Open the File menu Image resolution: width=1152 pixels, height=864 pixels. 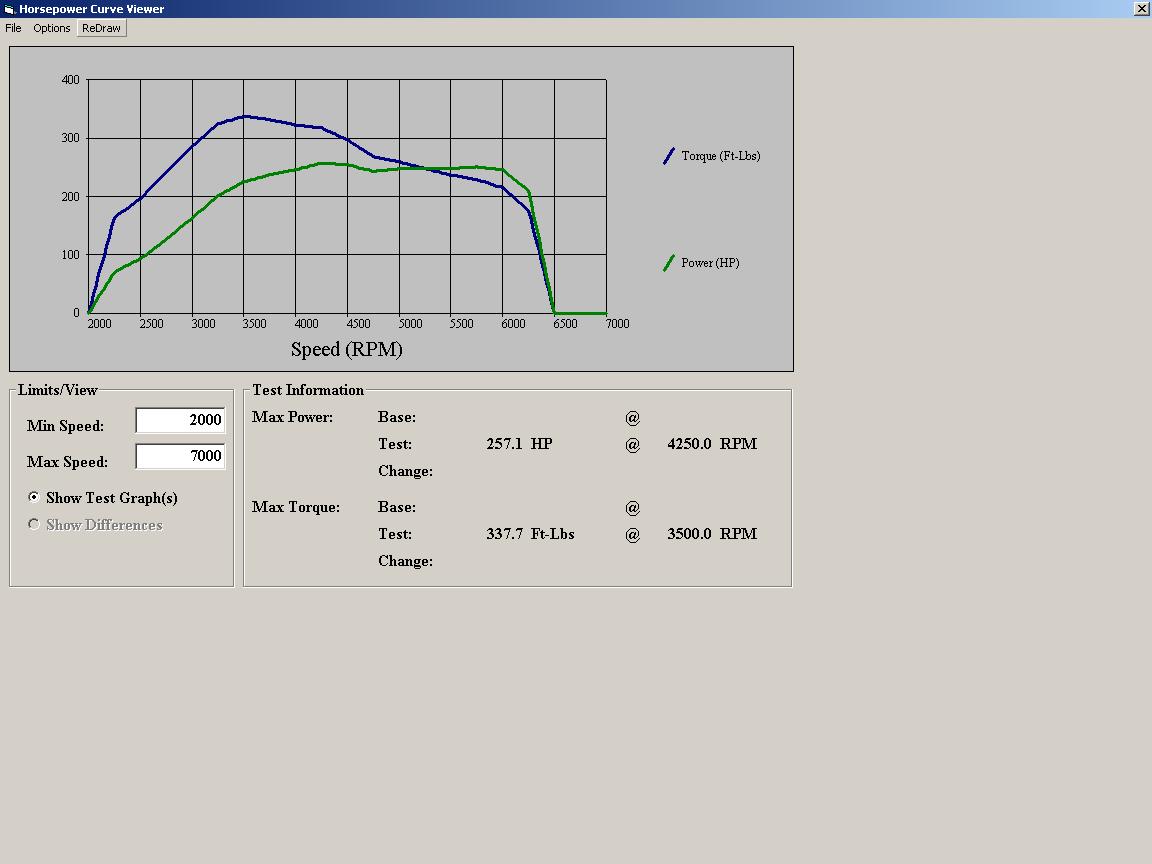[13, 28]
